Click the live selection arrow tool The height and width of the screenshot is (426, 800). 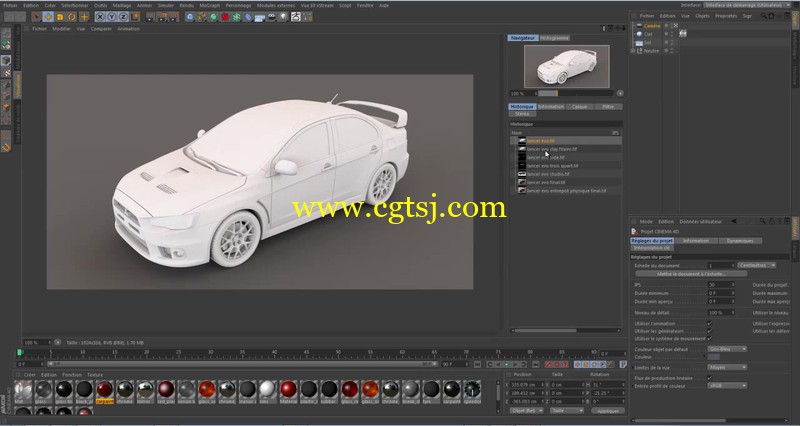point(36,17)
